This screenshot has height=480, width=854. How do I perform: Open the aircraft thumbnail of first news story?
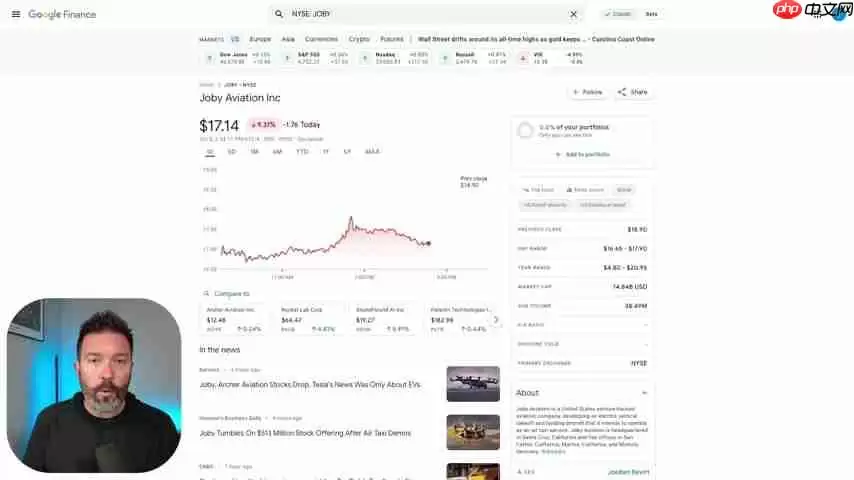473,384
